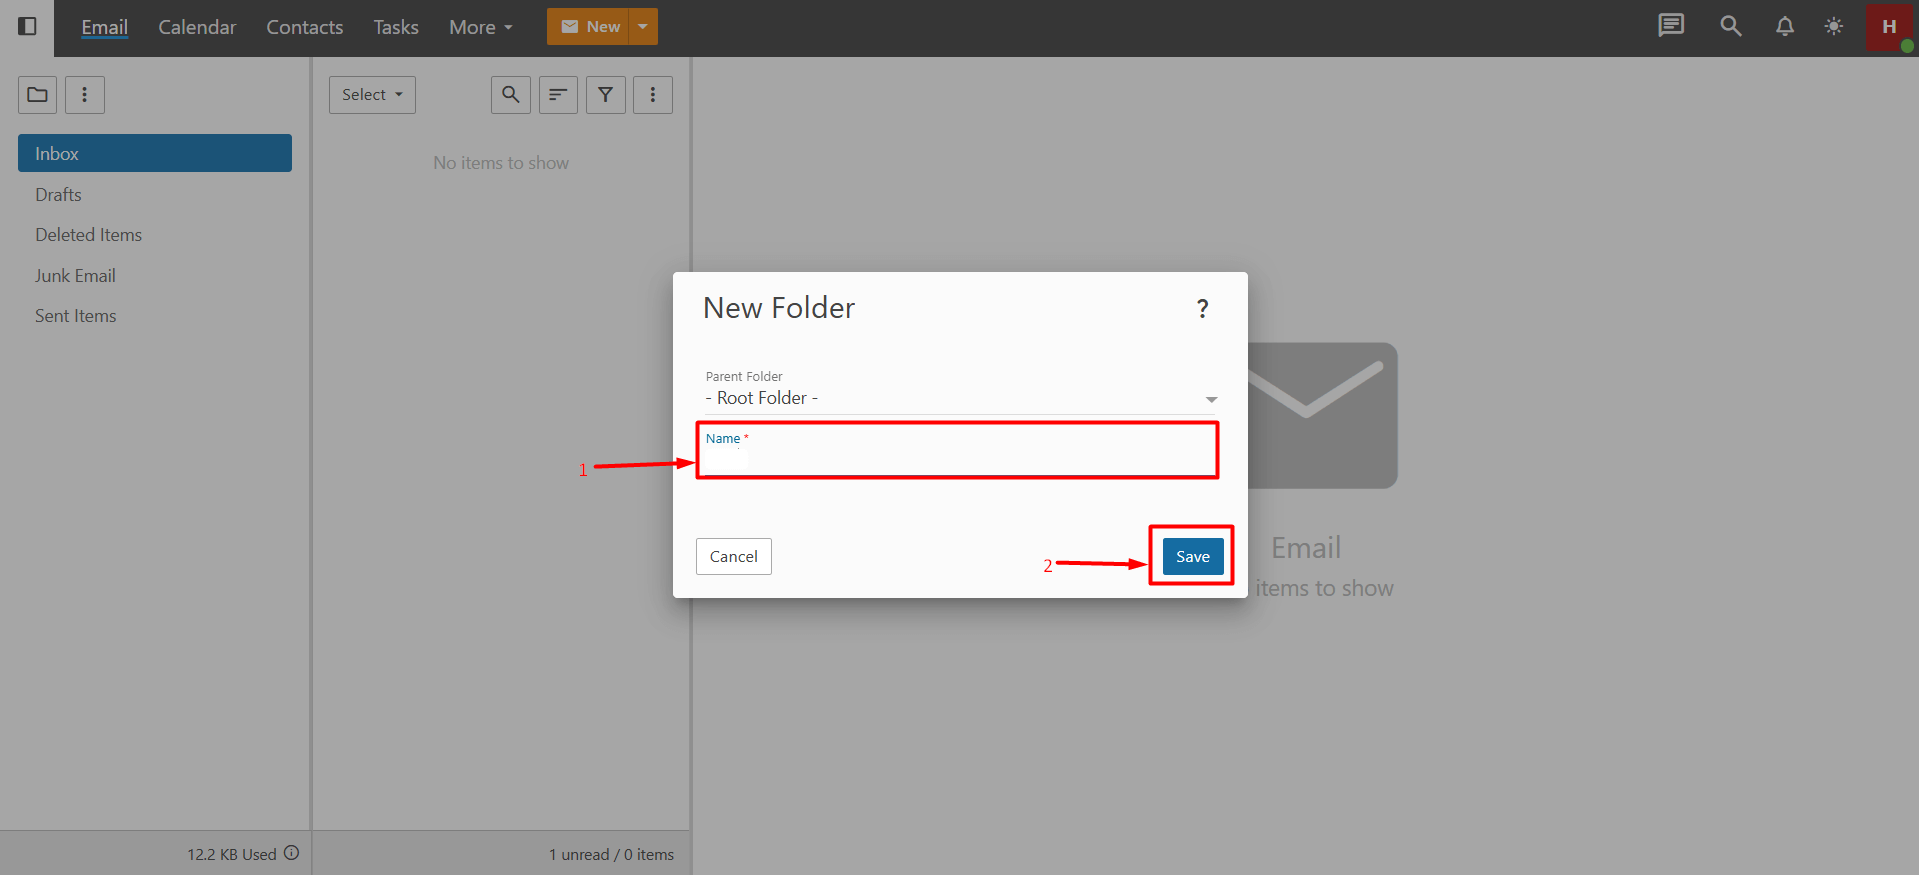Toggle the sidebar panel icon

[27, 26]
